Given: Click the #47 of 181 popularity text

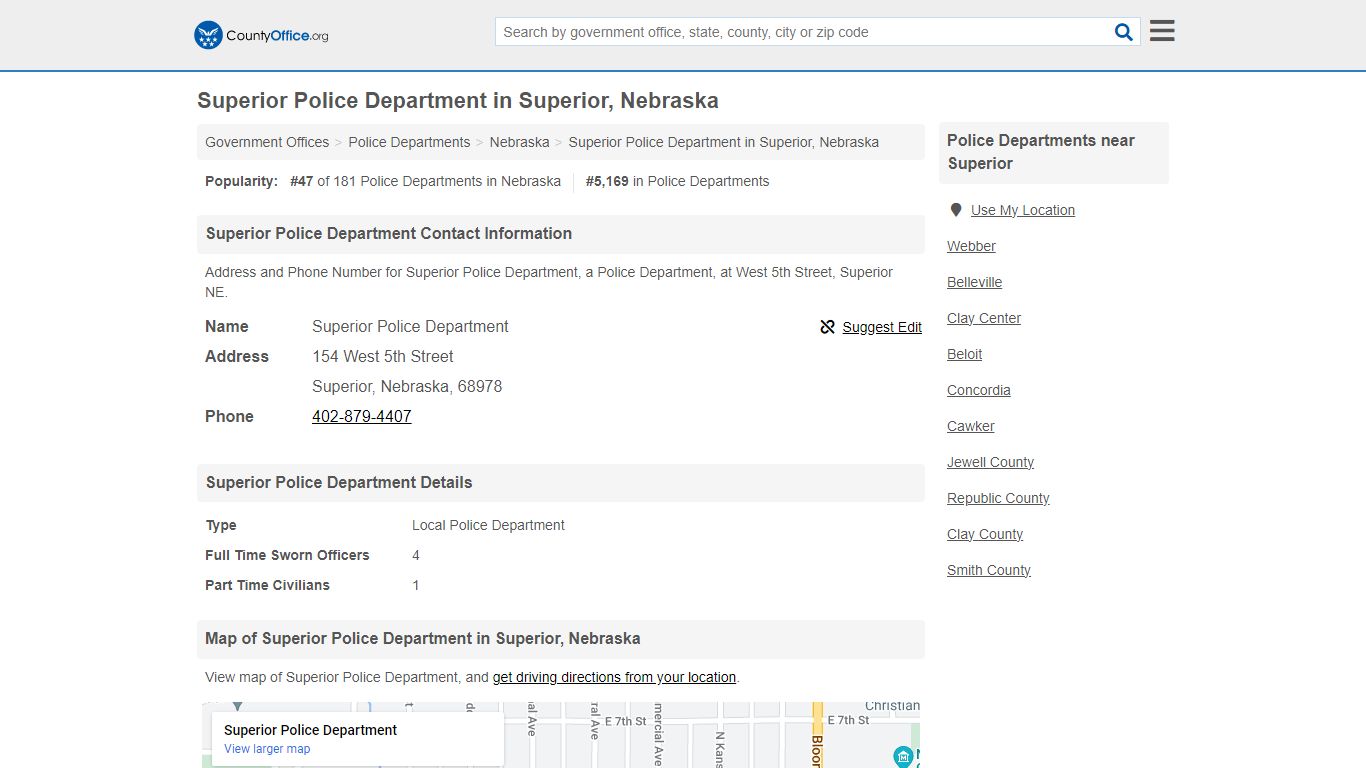Looking at the screenshot, I should (425, 181).
